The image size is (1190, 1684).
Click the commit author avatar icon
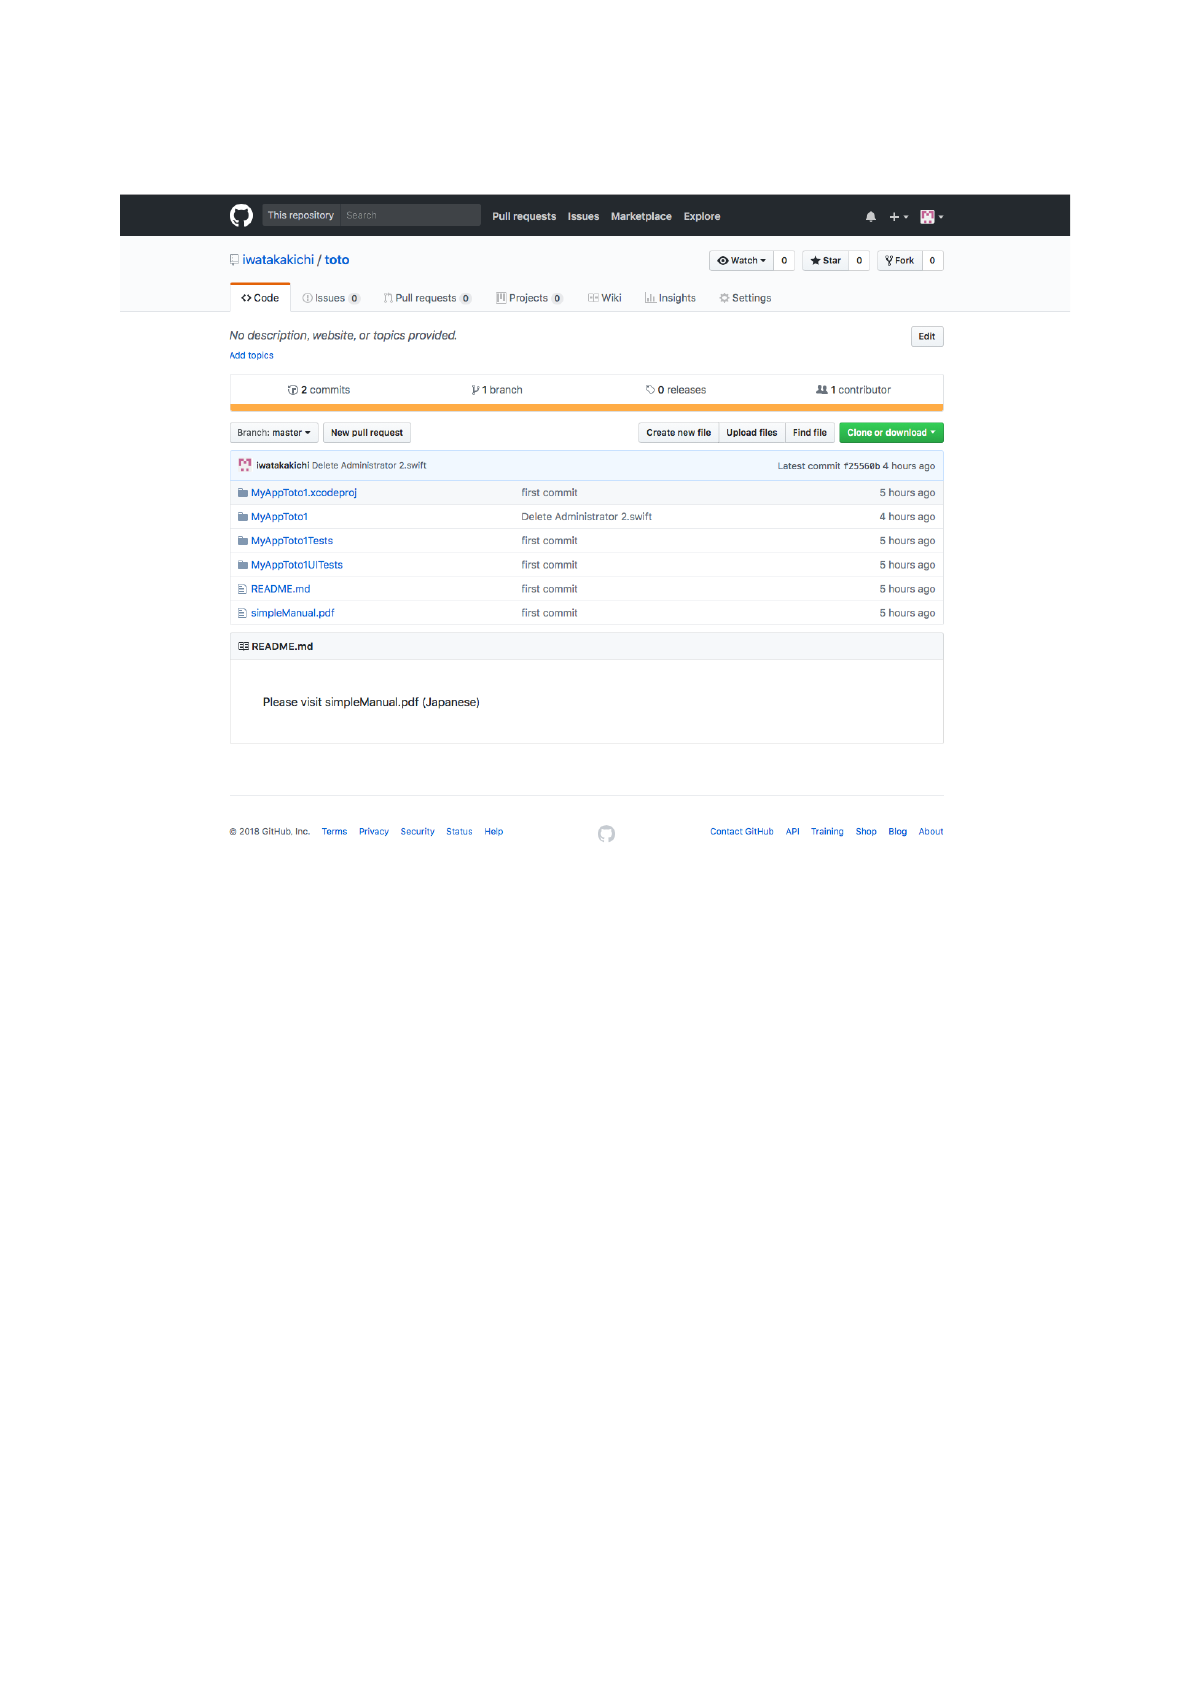(244, 465)
